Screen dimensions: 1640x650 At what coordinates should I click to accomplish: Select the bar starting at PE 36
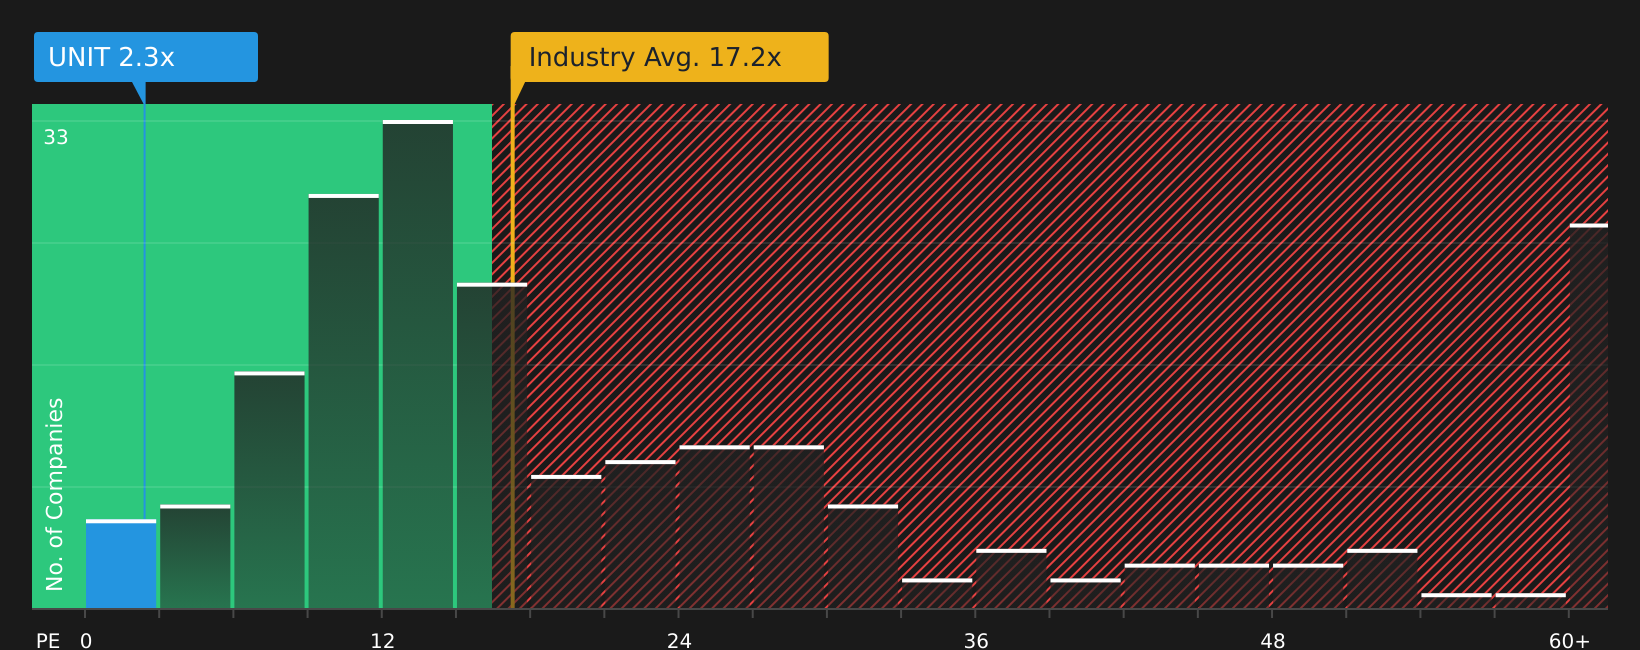coord(1011,579)
